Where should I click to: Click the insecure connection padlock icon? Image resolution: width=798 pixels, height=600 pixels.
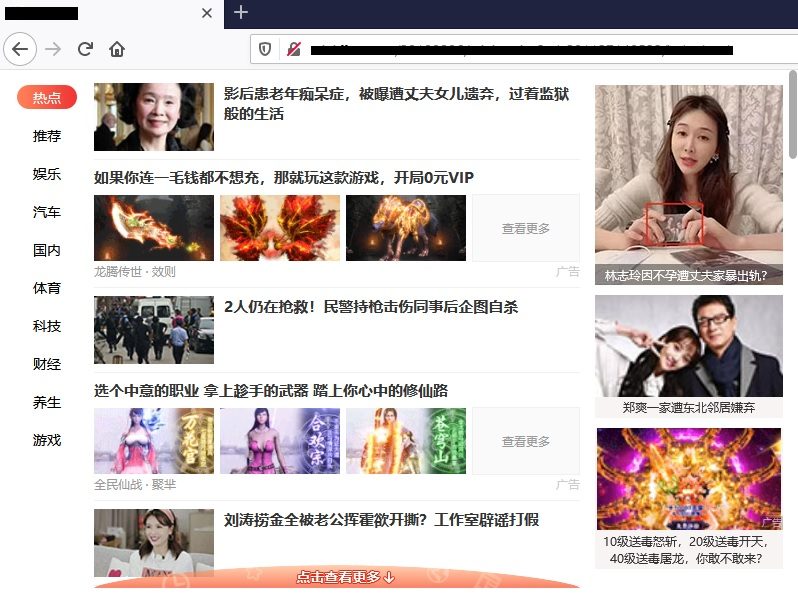pyautogui.click(x=293, y=49)
